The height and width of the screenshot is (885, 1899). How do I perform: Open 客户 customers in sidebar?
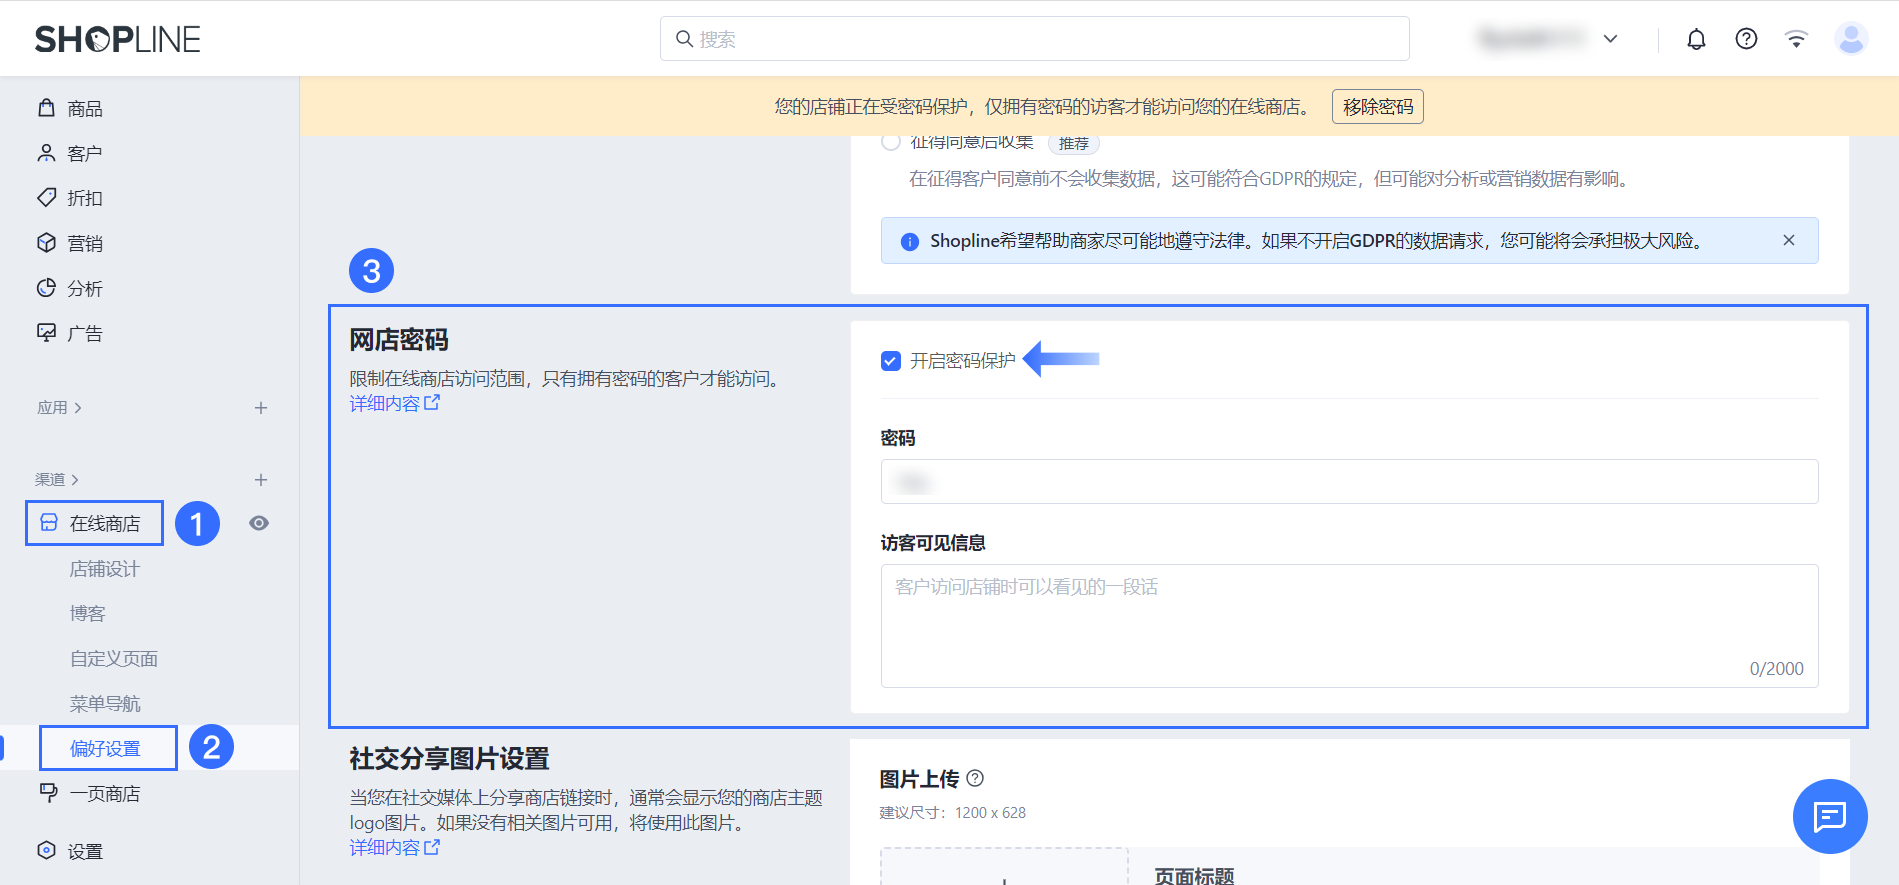(85, 153)
